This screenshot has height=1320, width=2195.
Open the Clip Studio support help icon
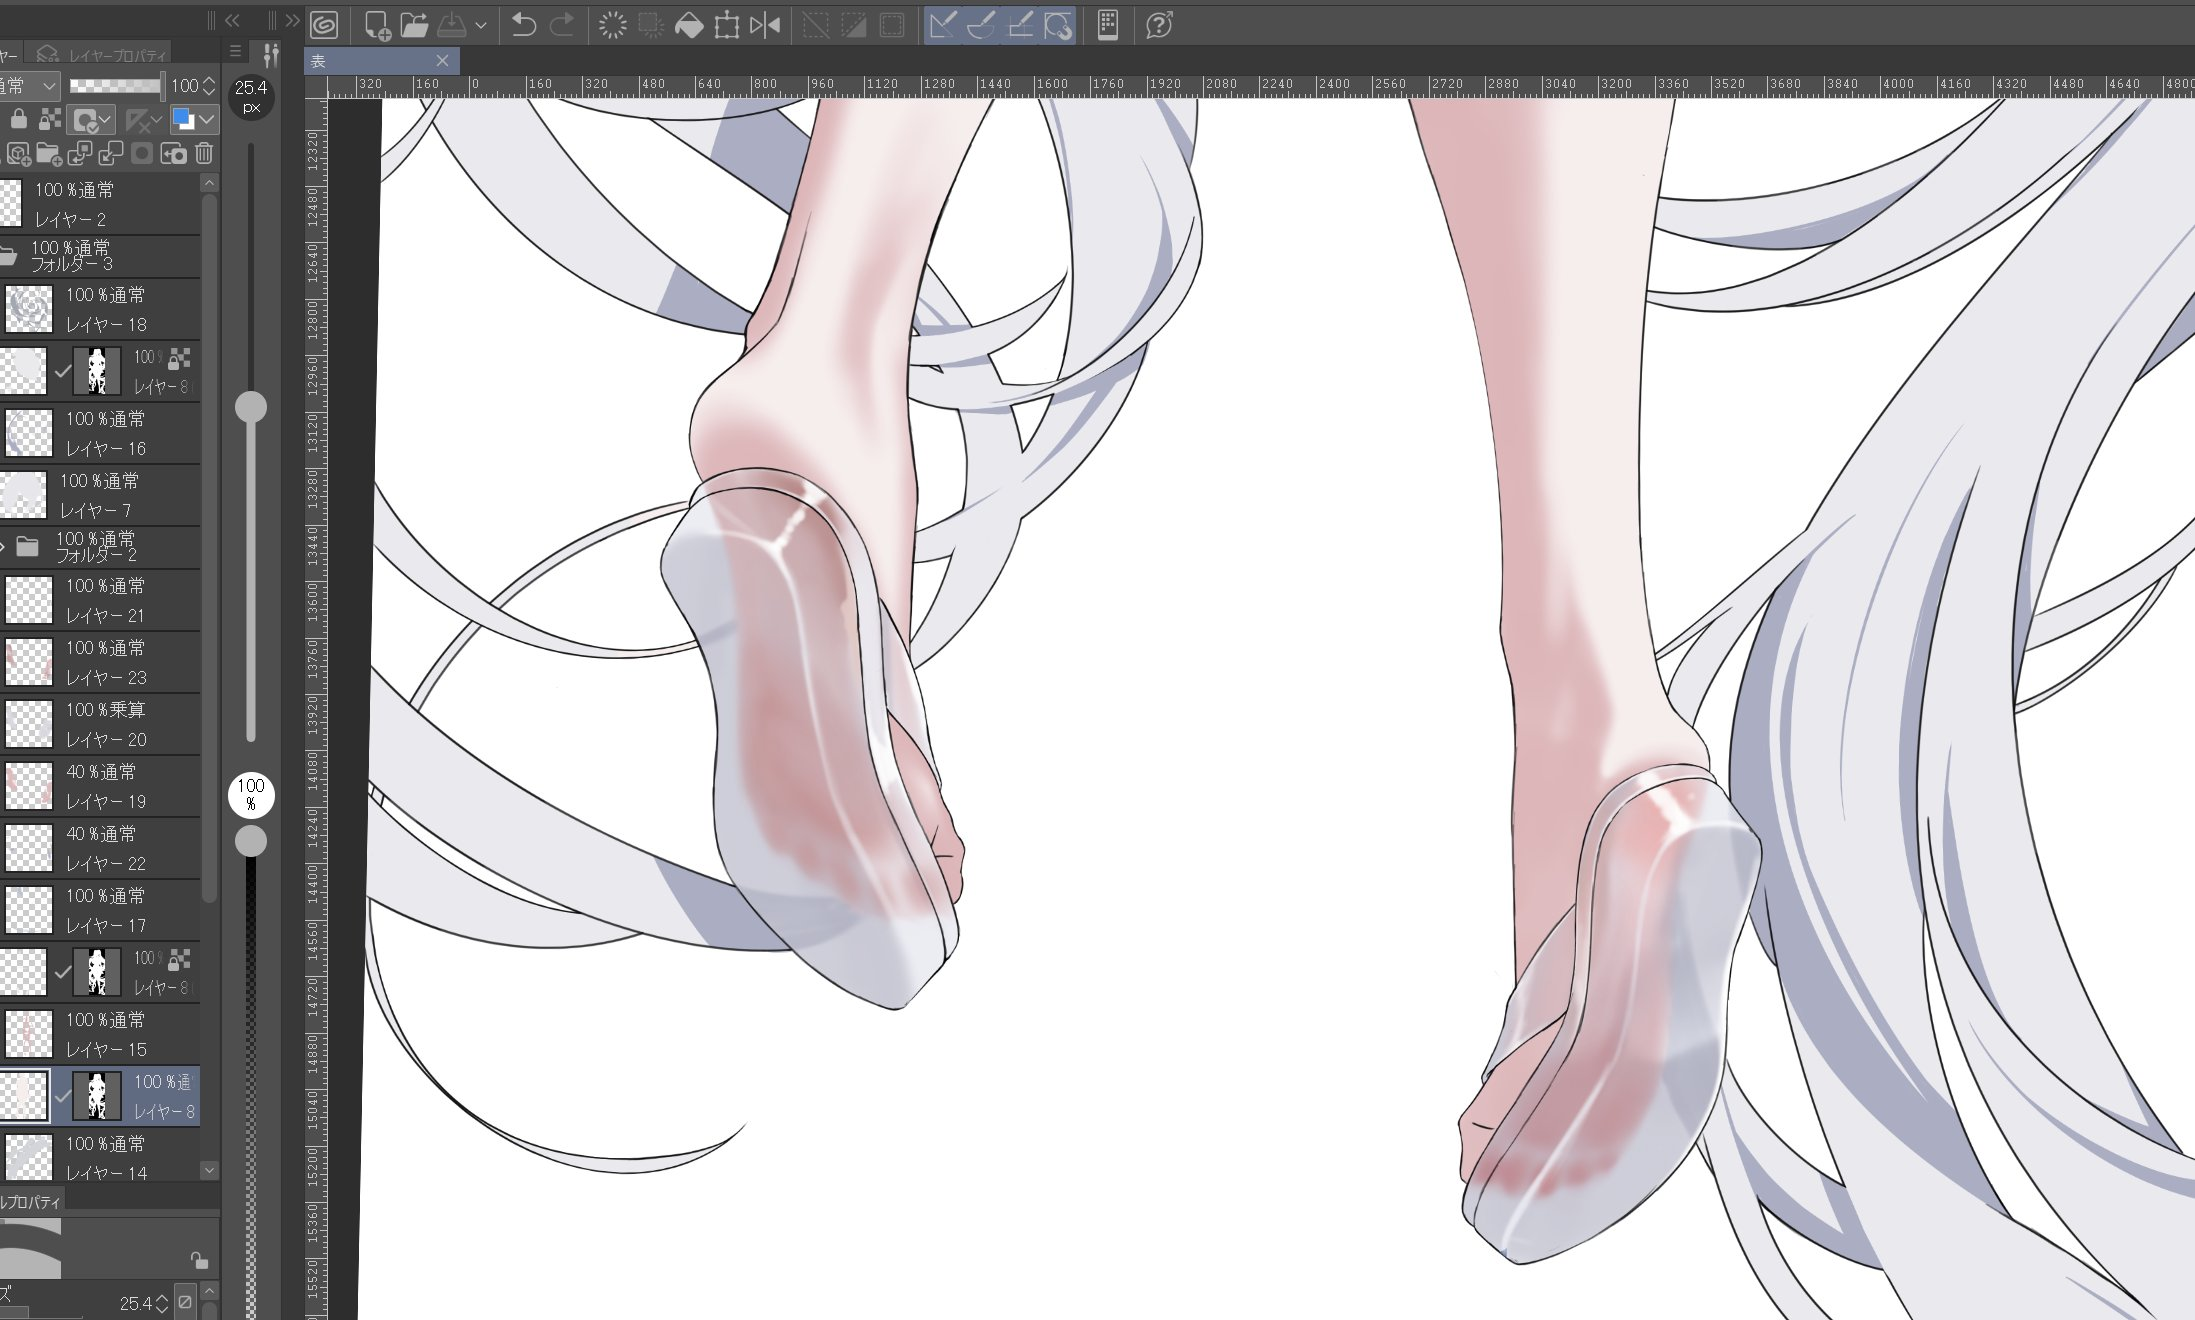[x=1159, y=25]
